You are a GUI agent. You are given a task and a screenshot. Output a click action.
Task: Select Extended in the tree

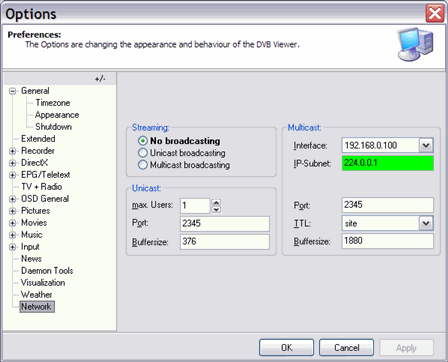[x=38, y=139]
